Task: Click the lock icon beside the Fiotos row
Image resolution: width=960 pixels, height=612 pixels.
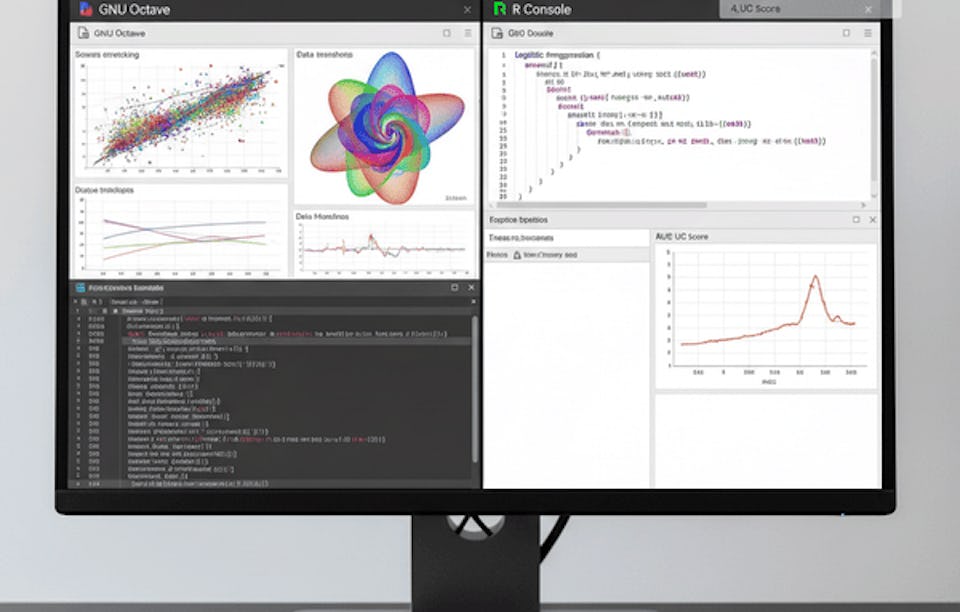Action: [x=517, y=255]
